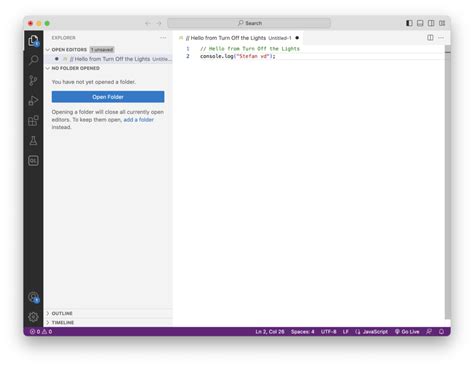
Task: Select the Untitled-1 editor tab
Action: point(239,38)
